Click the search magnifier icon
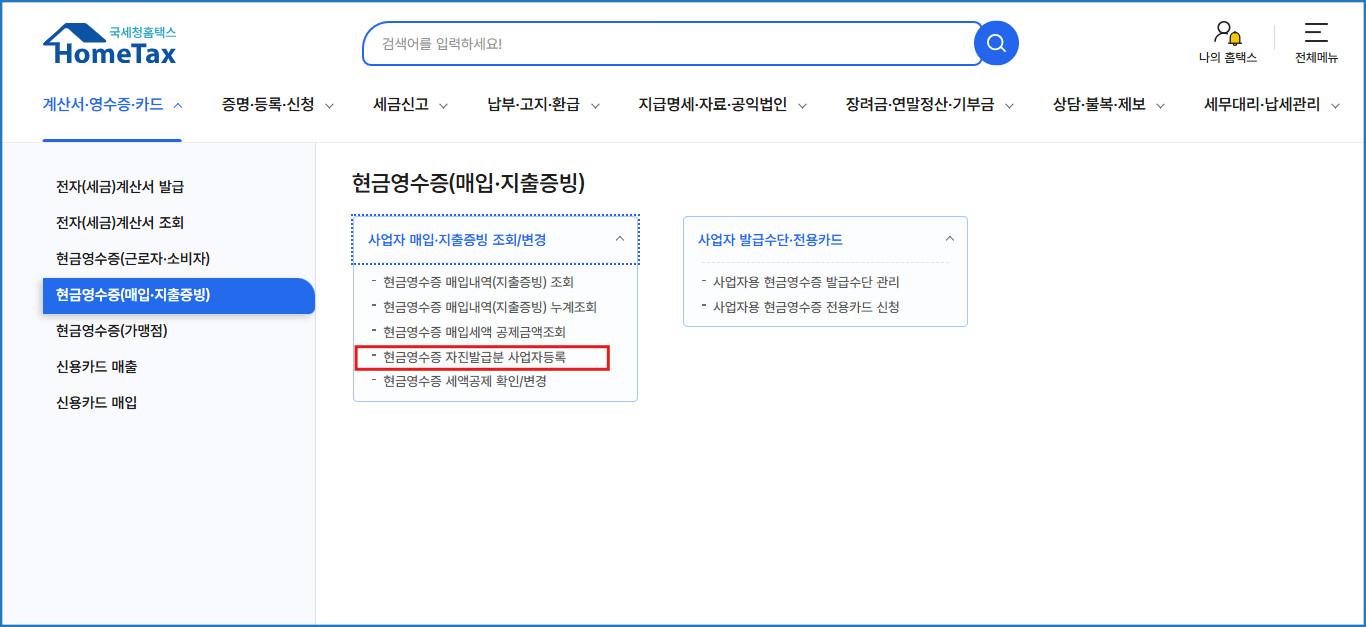This screenshot has width=1366, height=627. [x=994, y=43]
